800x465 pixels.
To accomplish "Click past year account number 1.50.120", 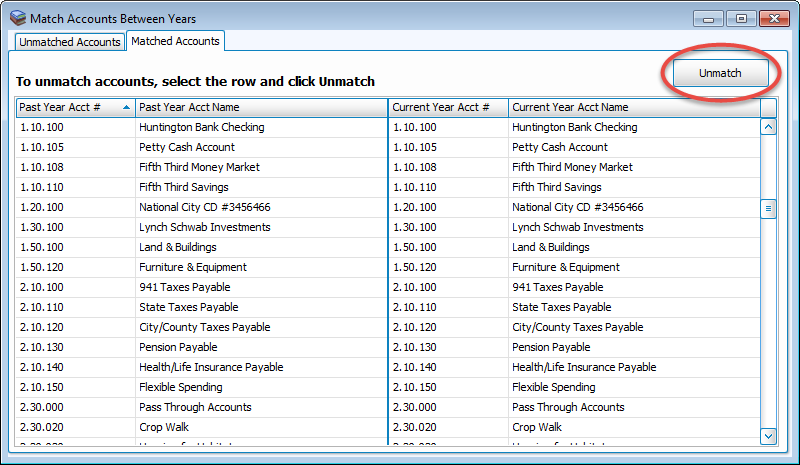I will point(41,267).
